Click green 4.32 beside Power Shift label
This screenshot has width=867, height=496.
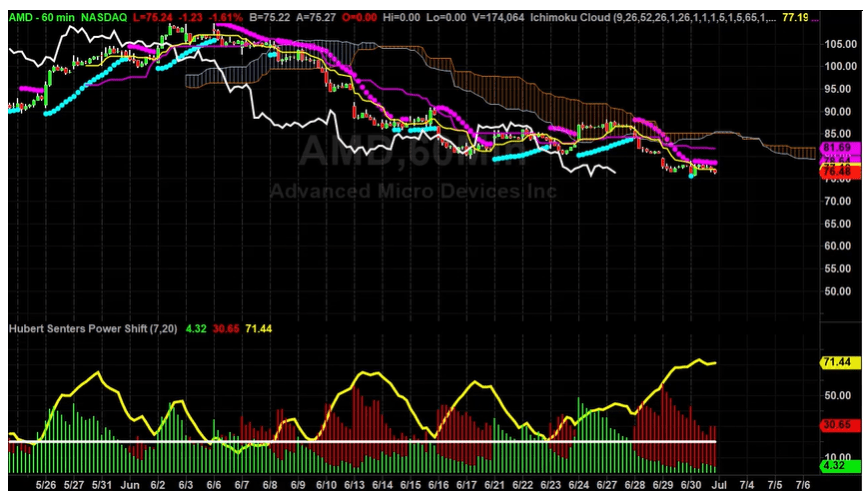point(196,329)
